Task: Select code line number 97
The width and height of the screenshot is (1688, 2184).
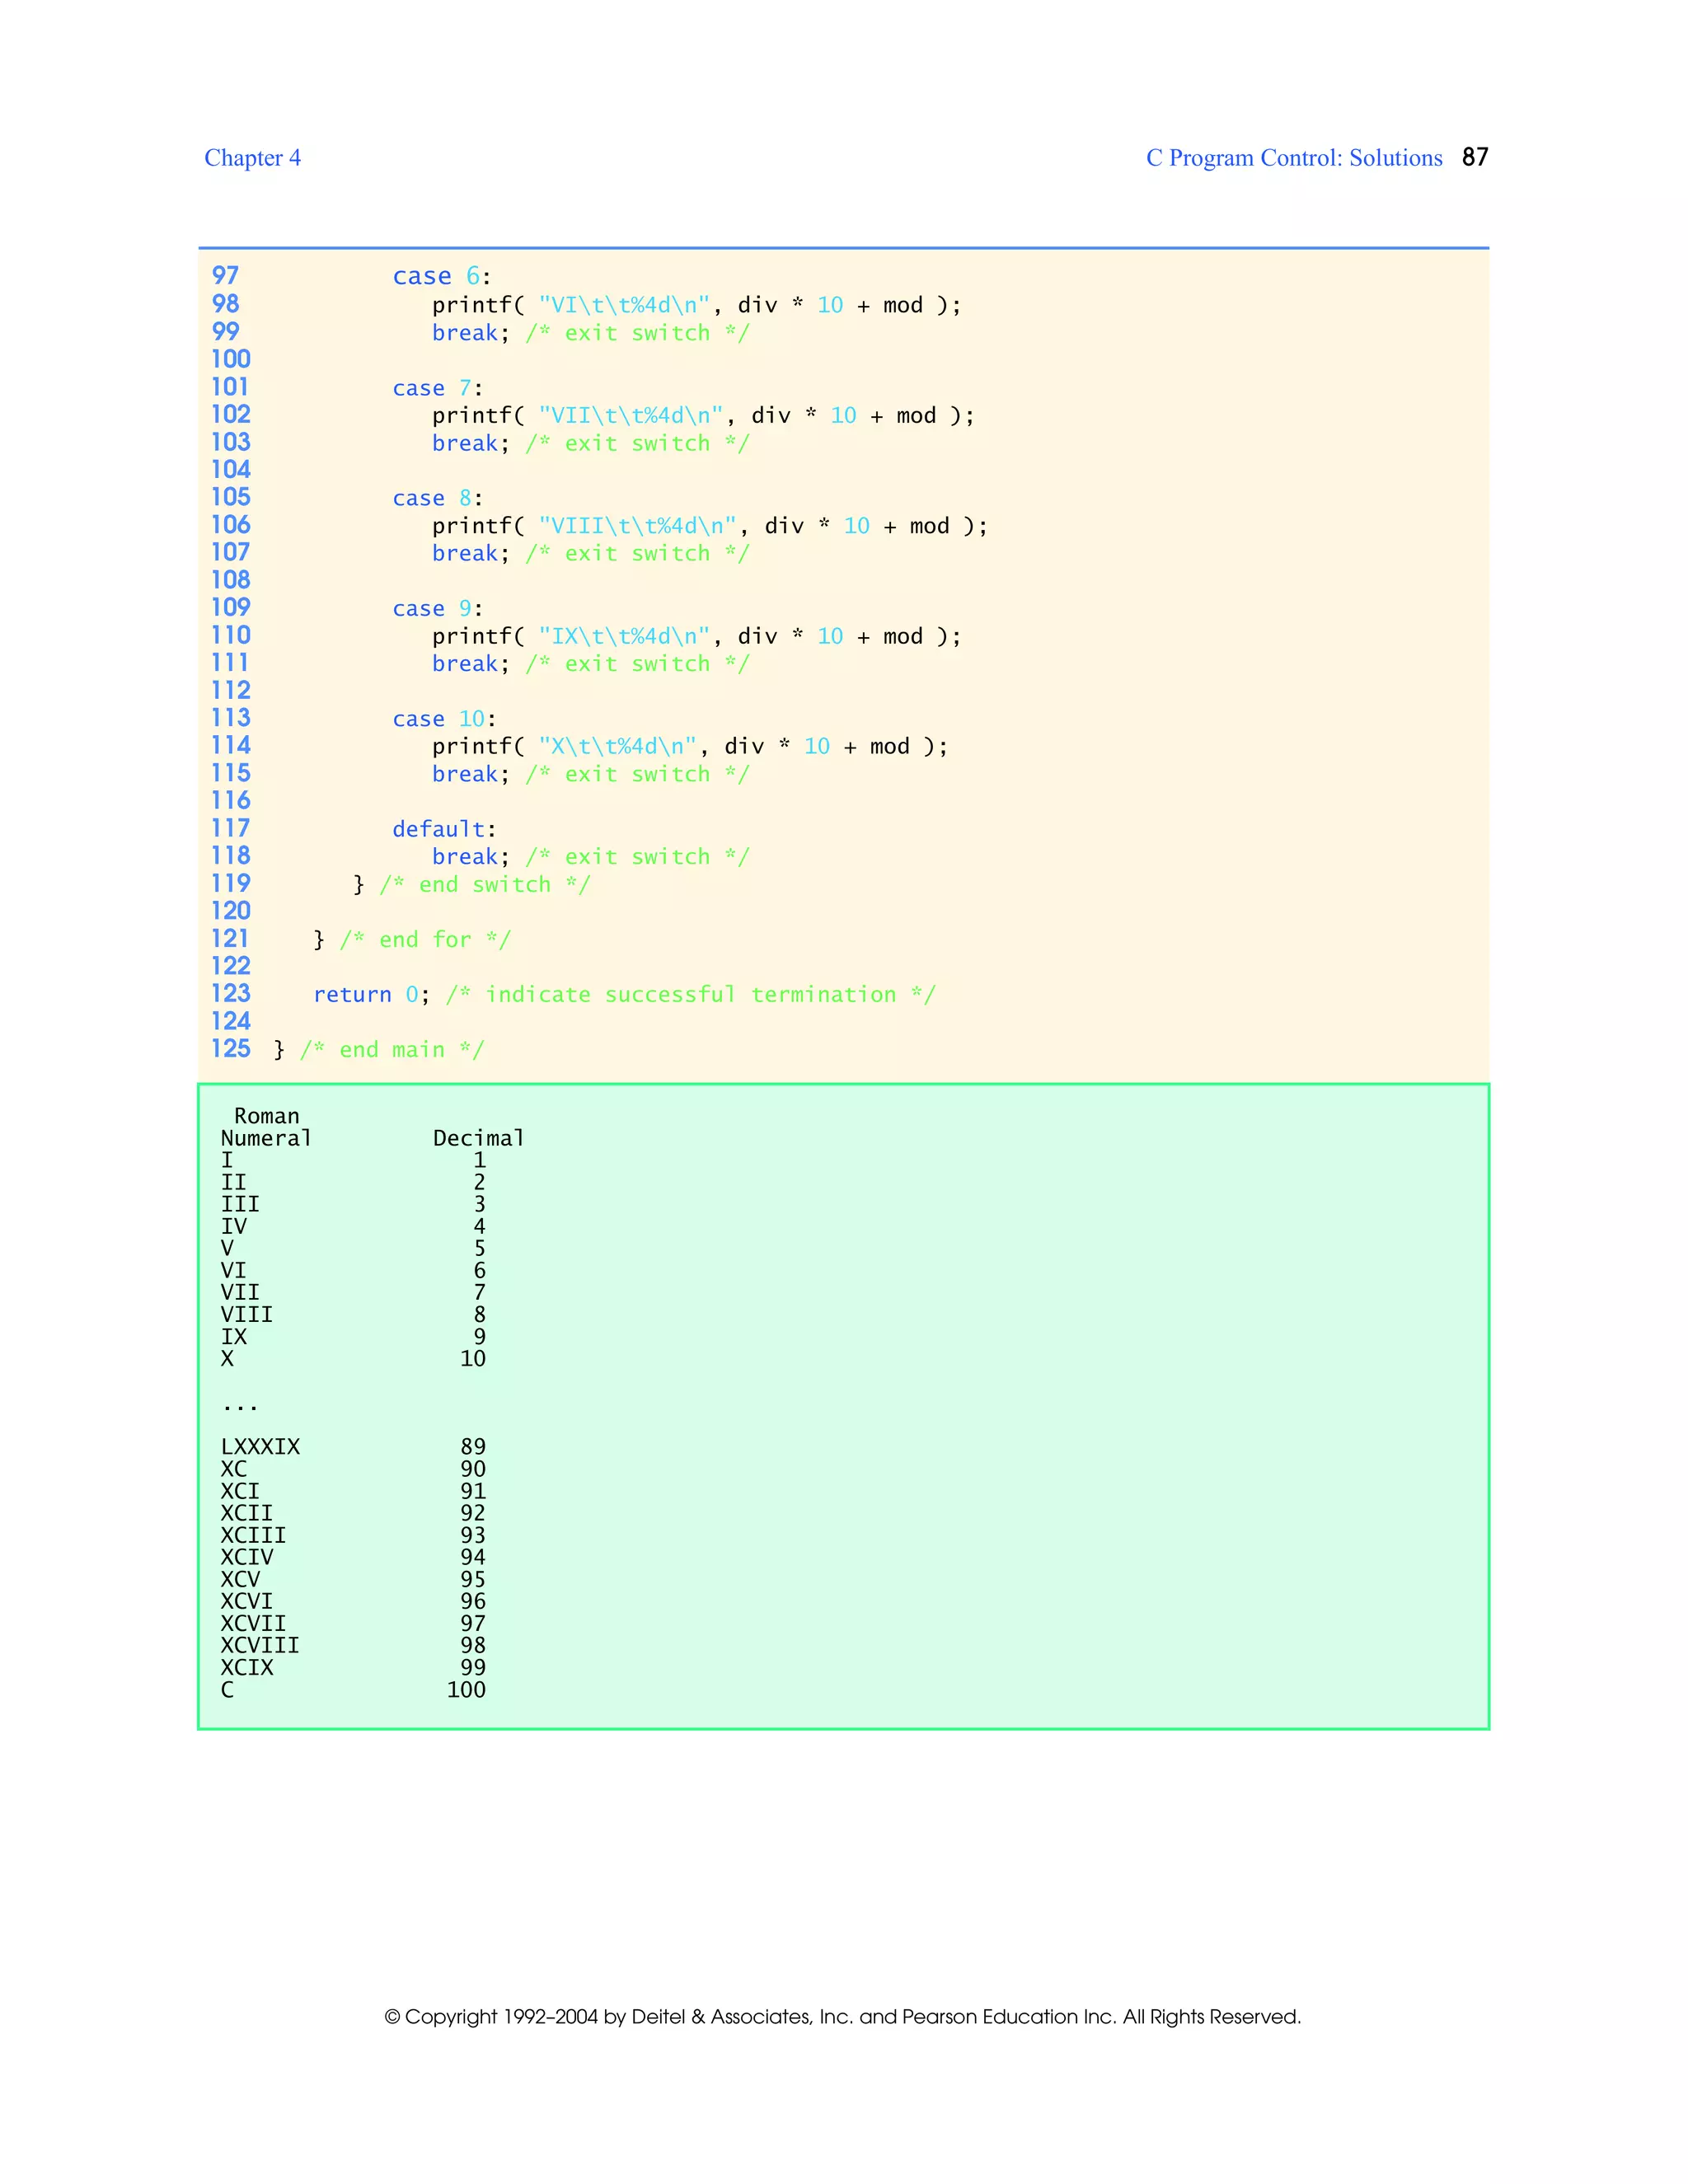Action: pos(225,276)
